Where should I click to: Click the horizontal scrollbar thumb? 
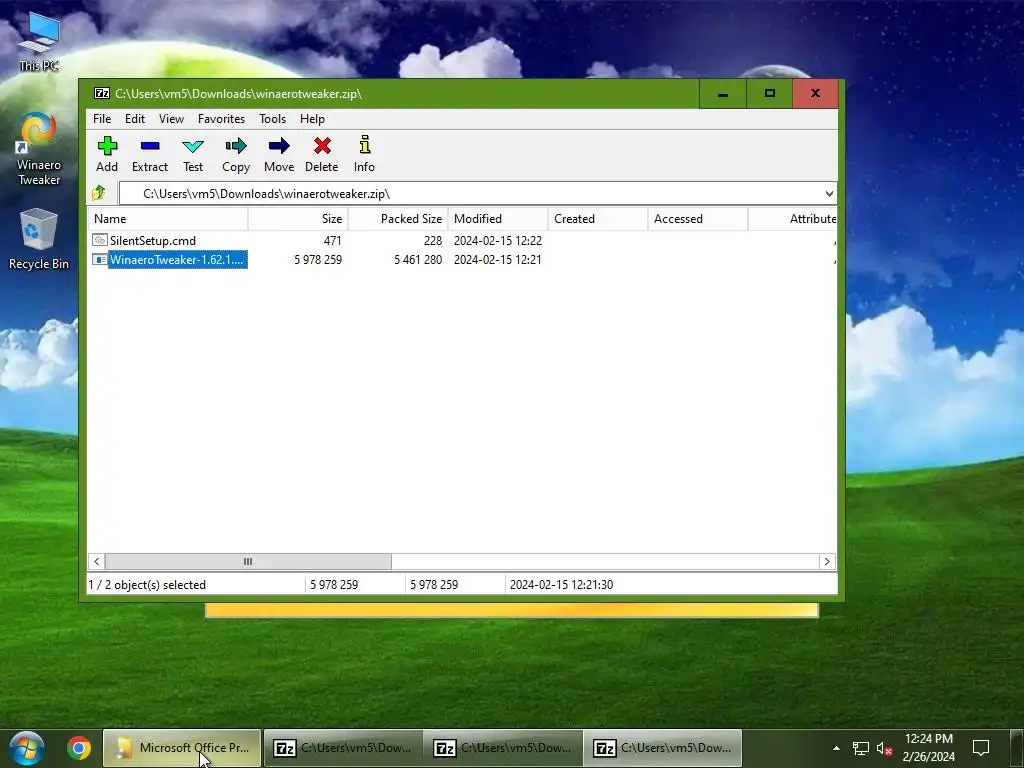248,562
